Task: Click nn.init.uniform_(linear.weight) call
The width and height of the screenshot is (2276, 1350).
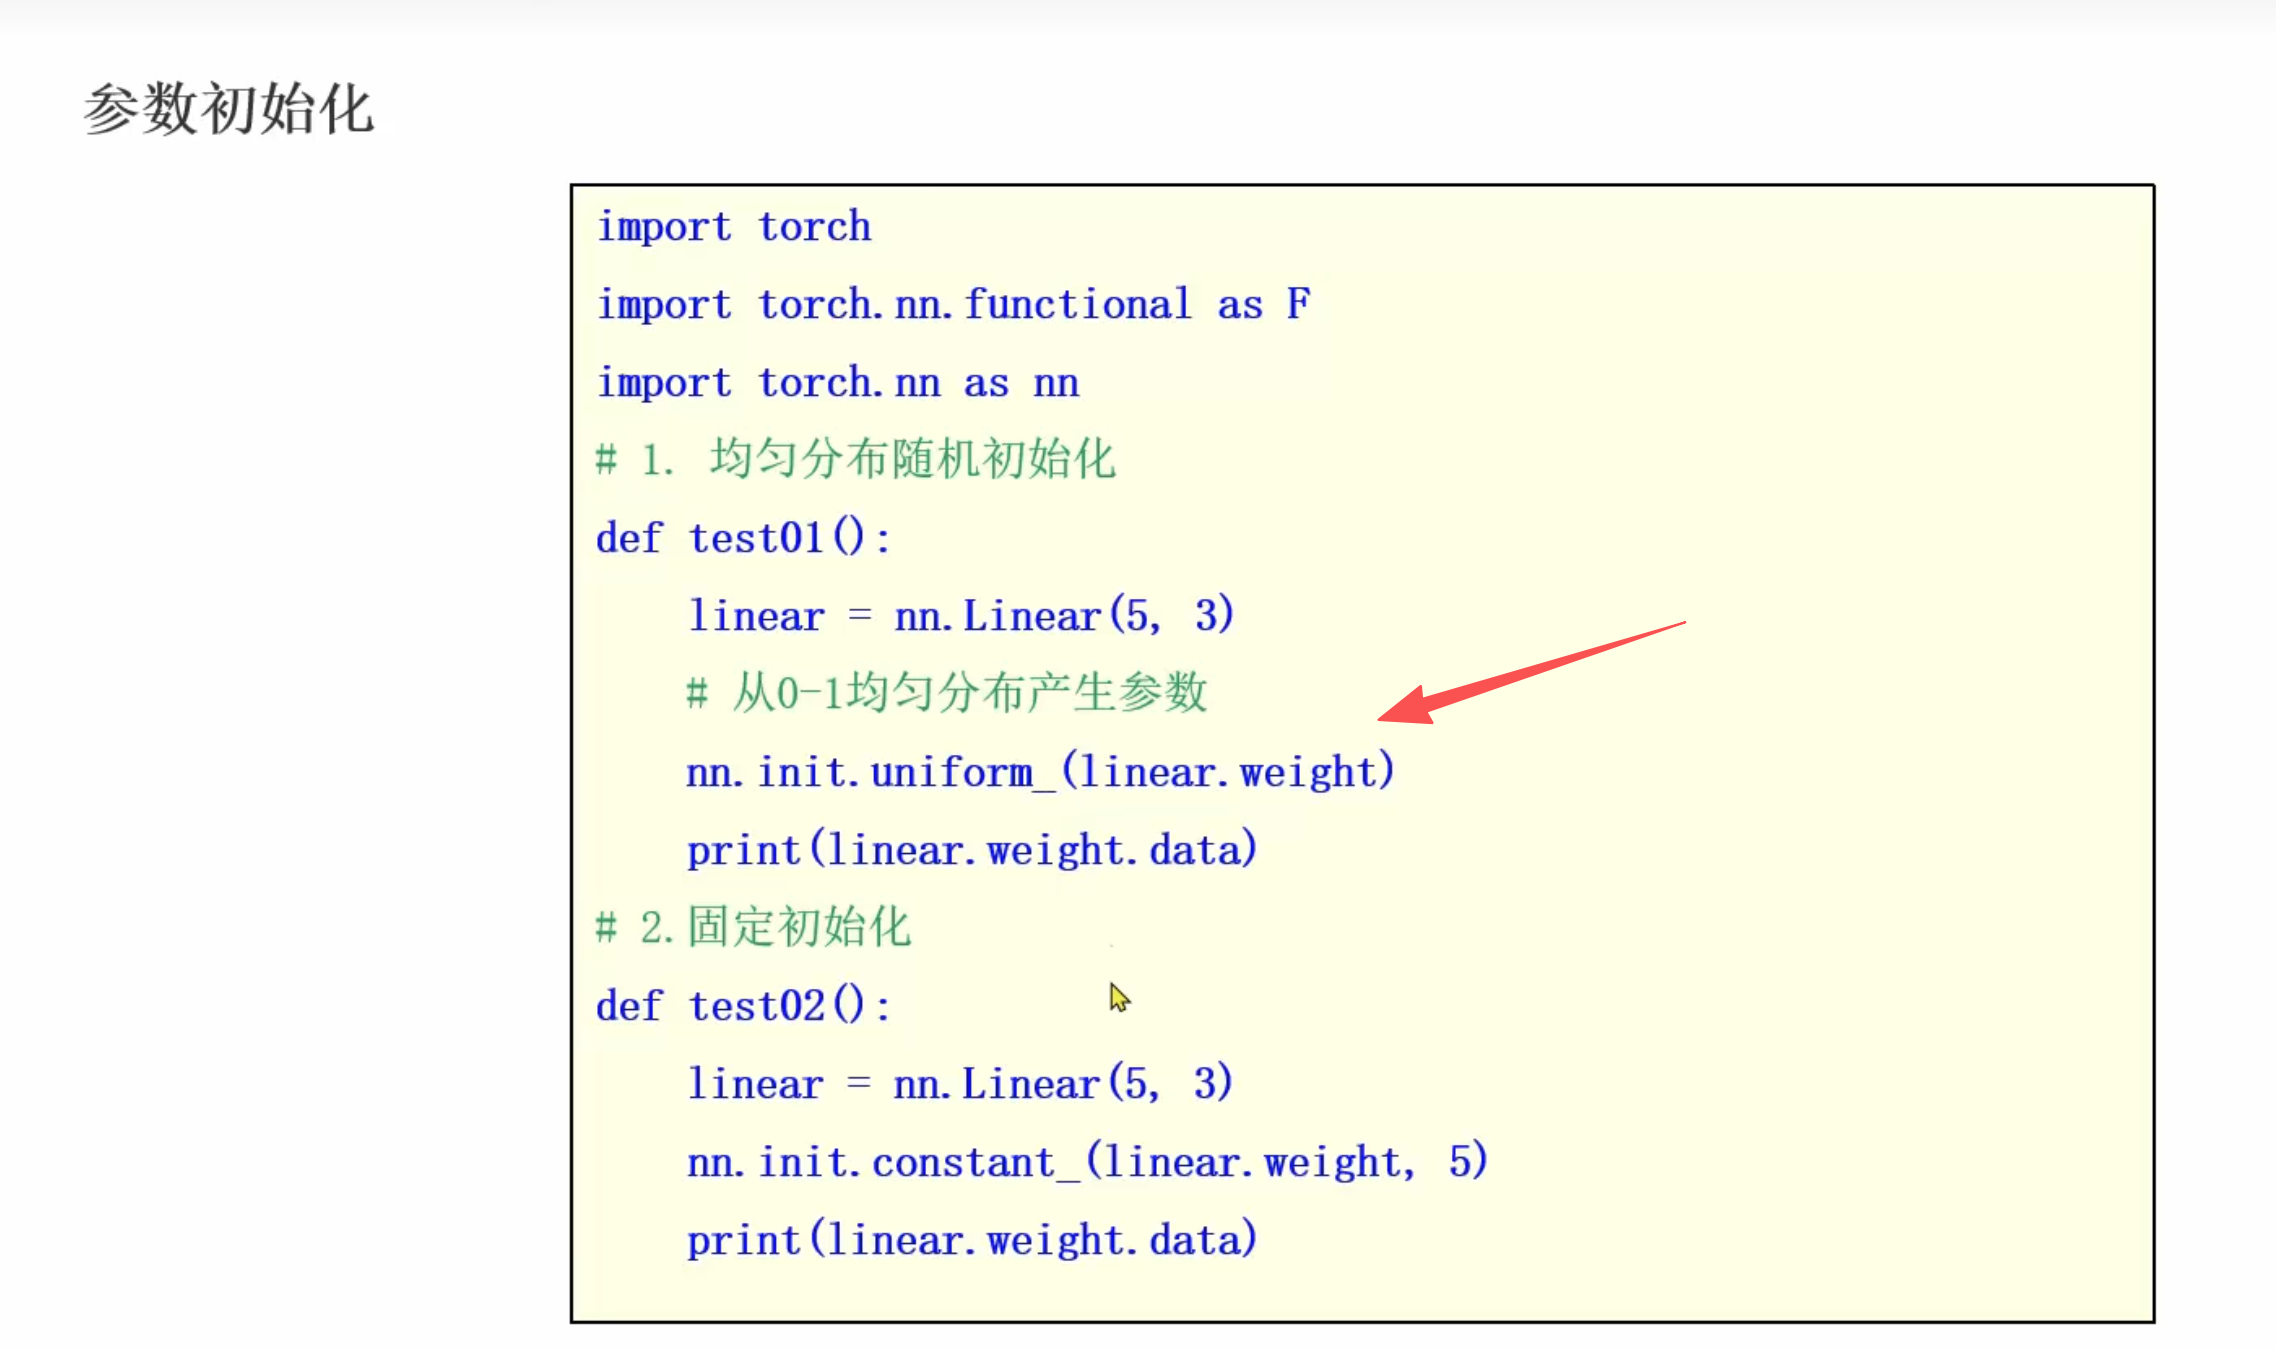Action: click(1039, 772)
